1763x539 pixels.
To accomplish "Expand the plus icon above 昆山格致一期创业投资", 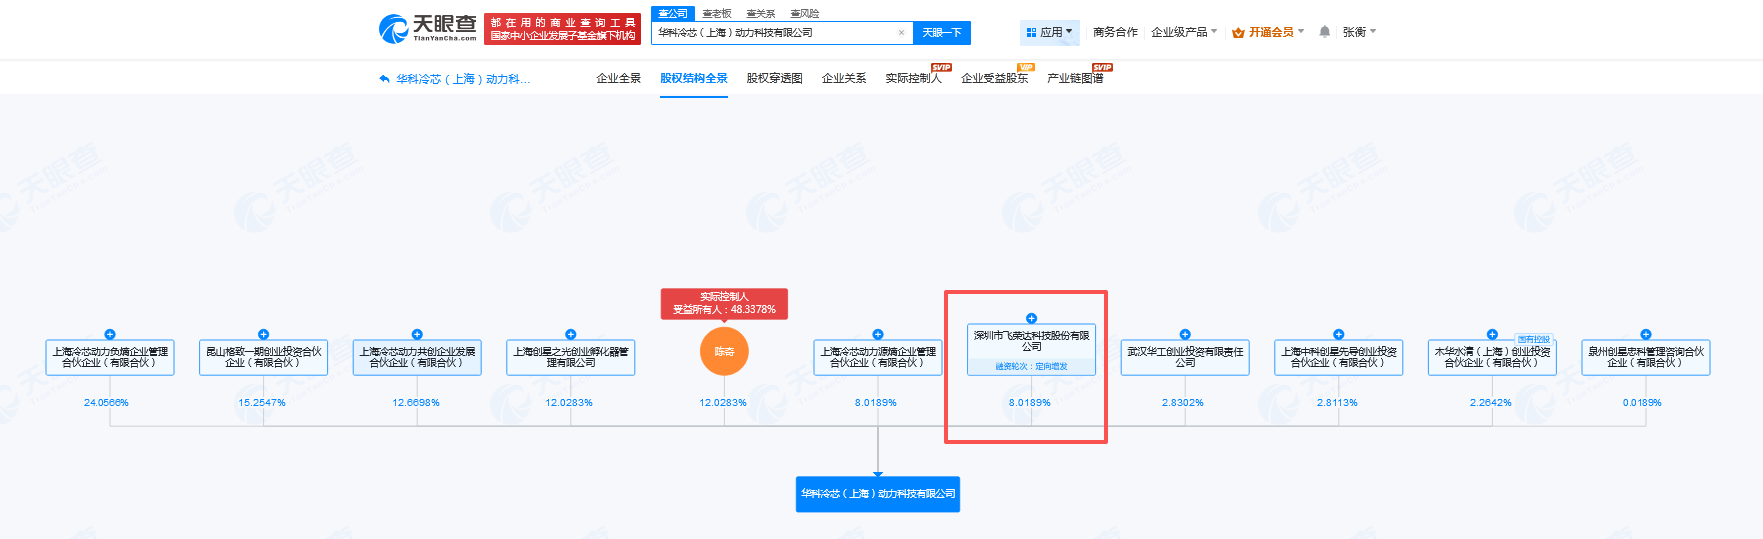I will 263,334.
